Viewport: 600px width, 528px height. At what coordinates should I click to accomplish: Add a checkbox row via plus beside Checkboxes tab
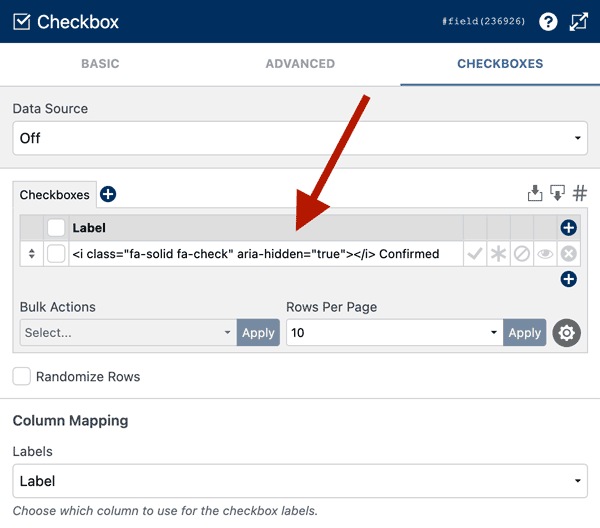coord(108,194)
